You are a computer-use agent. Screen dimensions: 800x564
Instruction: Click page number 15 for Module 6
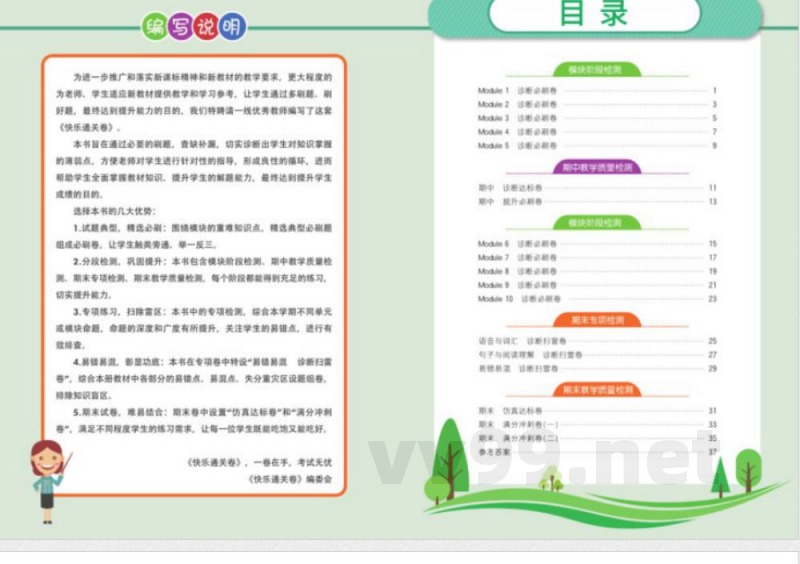[x=713, y=243]
